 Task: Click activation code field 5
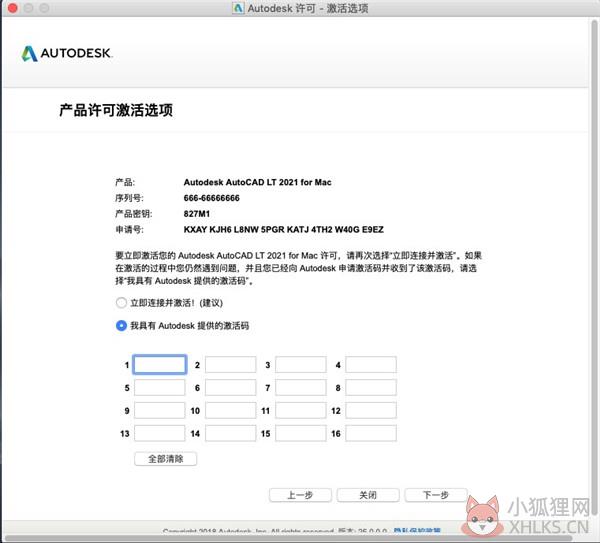(x=160, y=388)
